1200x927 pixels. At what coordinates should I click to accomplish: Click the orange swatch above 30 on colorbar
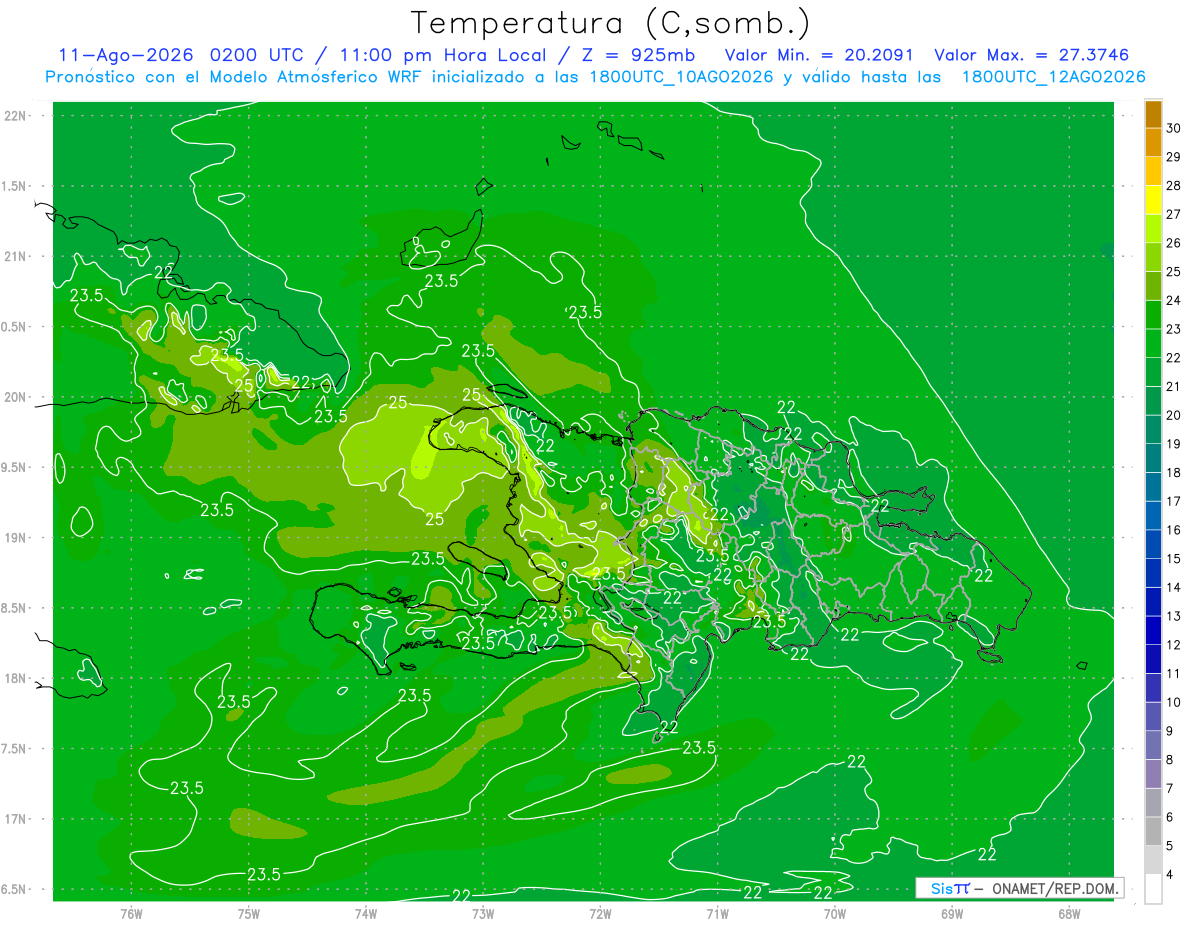[1153, 114]
